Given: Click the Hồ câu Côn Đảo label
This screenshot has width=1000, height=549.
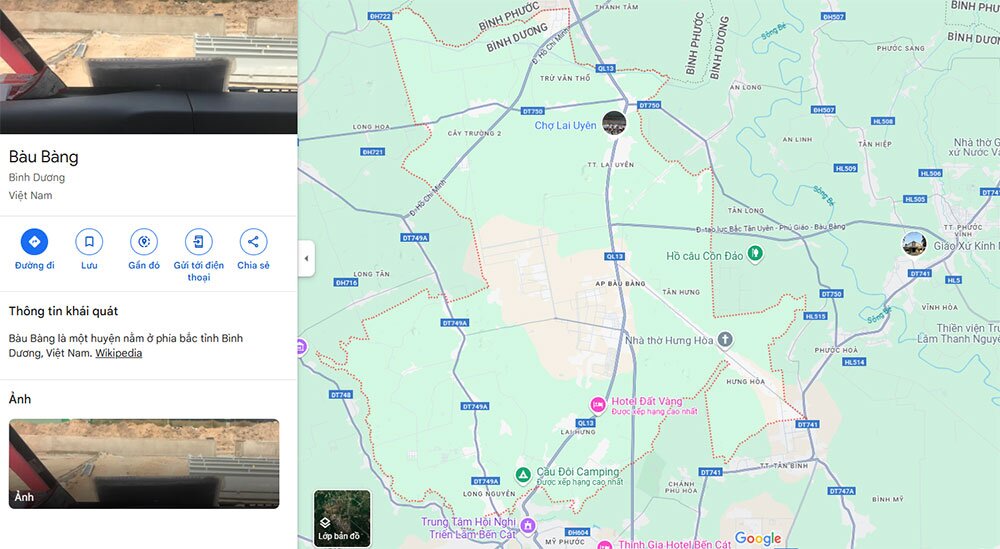Looking at the screenshot, I should click(x=707, y=257).
